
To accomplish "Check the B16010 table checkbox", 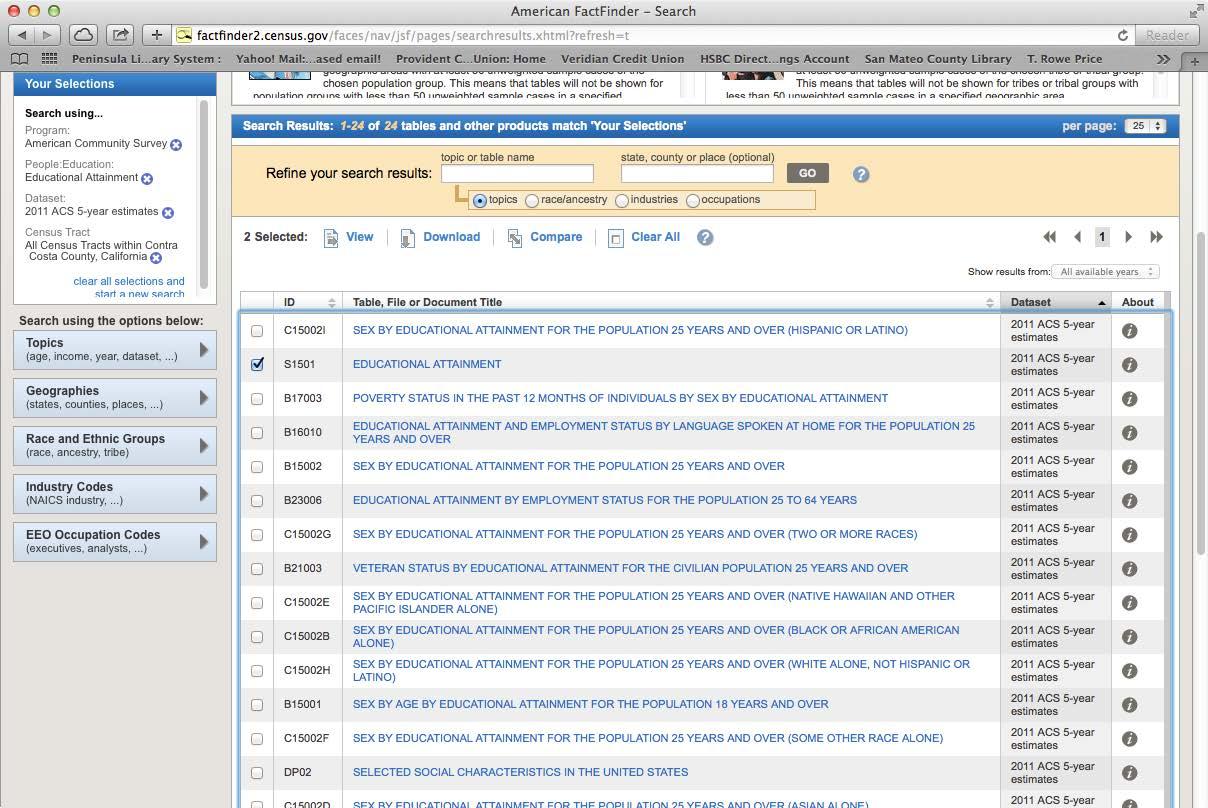I will tap(257, 433).
